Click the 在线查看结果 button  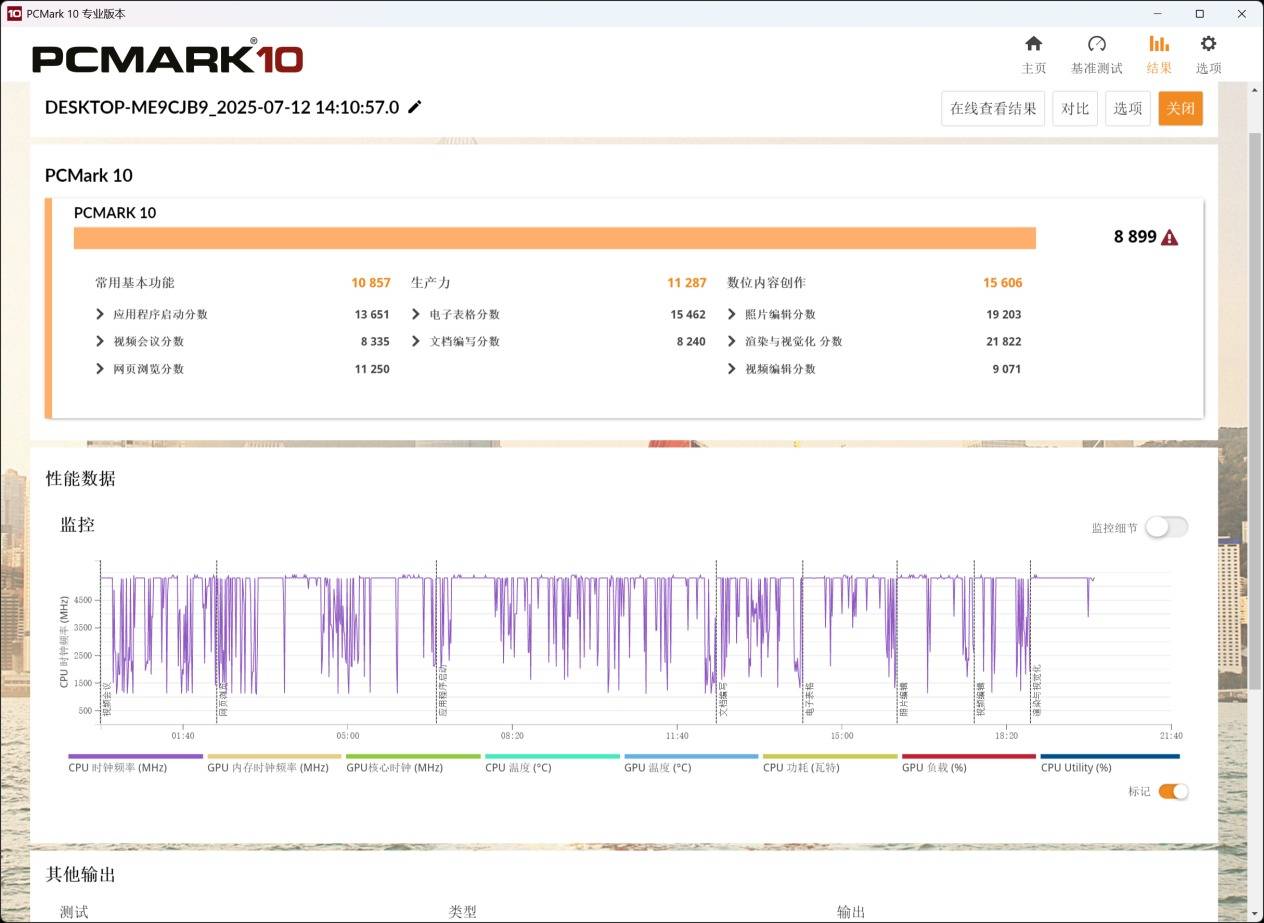pos(993,108)
